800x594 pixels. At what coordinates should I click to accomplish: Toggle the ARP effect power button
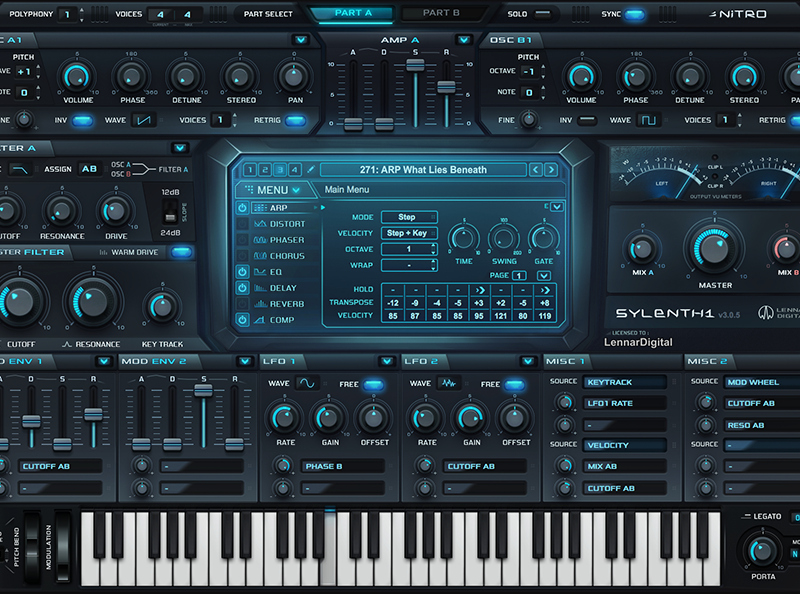(242, 208)
